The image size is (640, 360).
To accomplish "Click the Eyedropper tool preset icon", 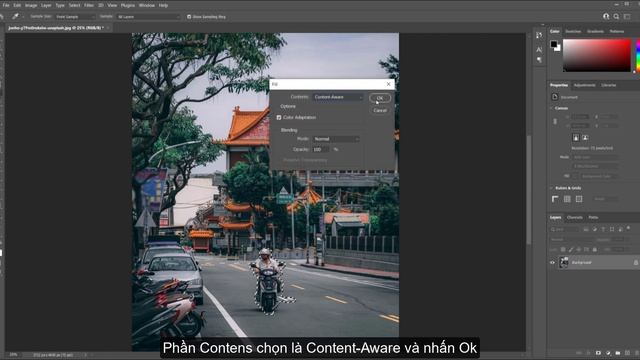I will [15, 17].
